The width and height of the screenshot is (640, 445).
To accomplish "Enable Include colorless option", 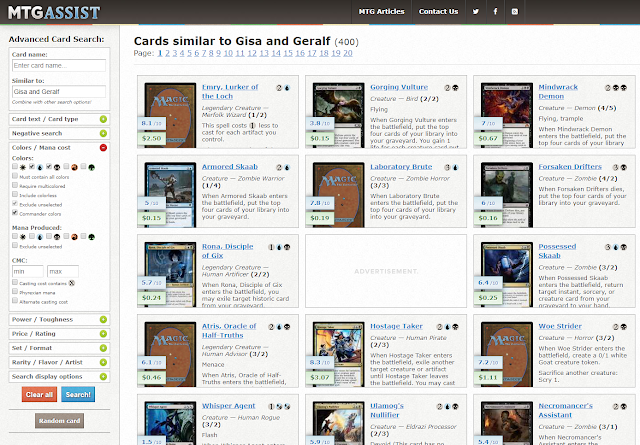I will [15, 194].
